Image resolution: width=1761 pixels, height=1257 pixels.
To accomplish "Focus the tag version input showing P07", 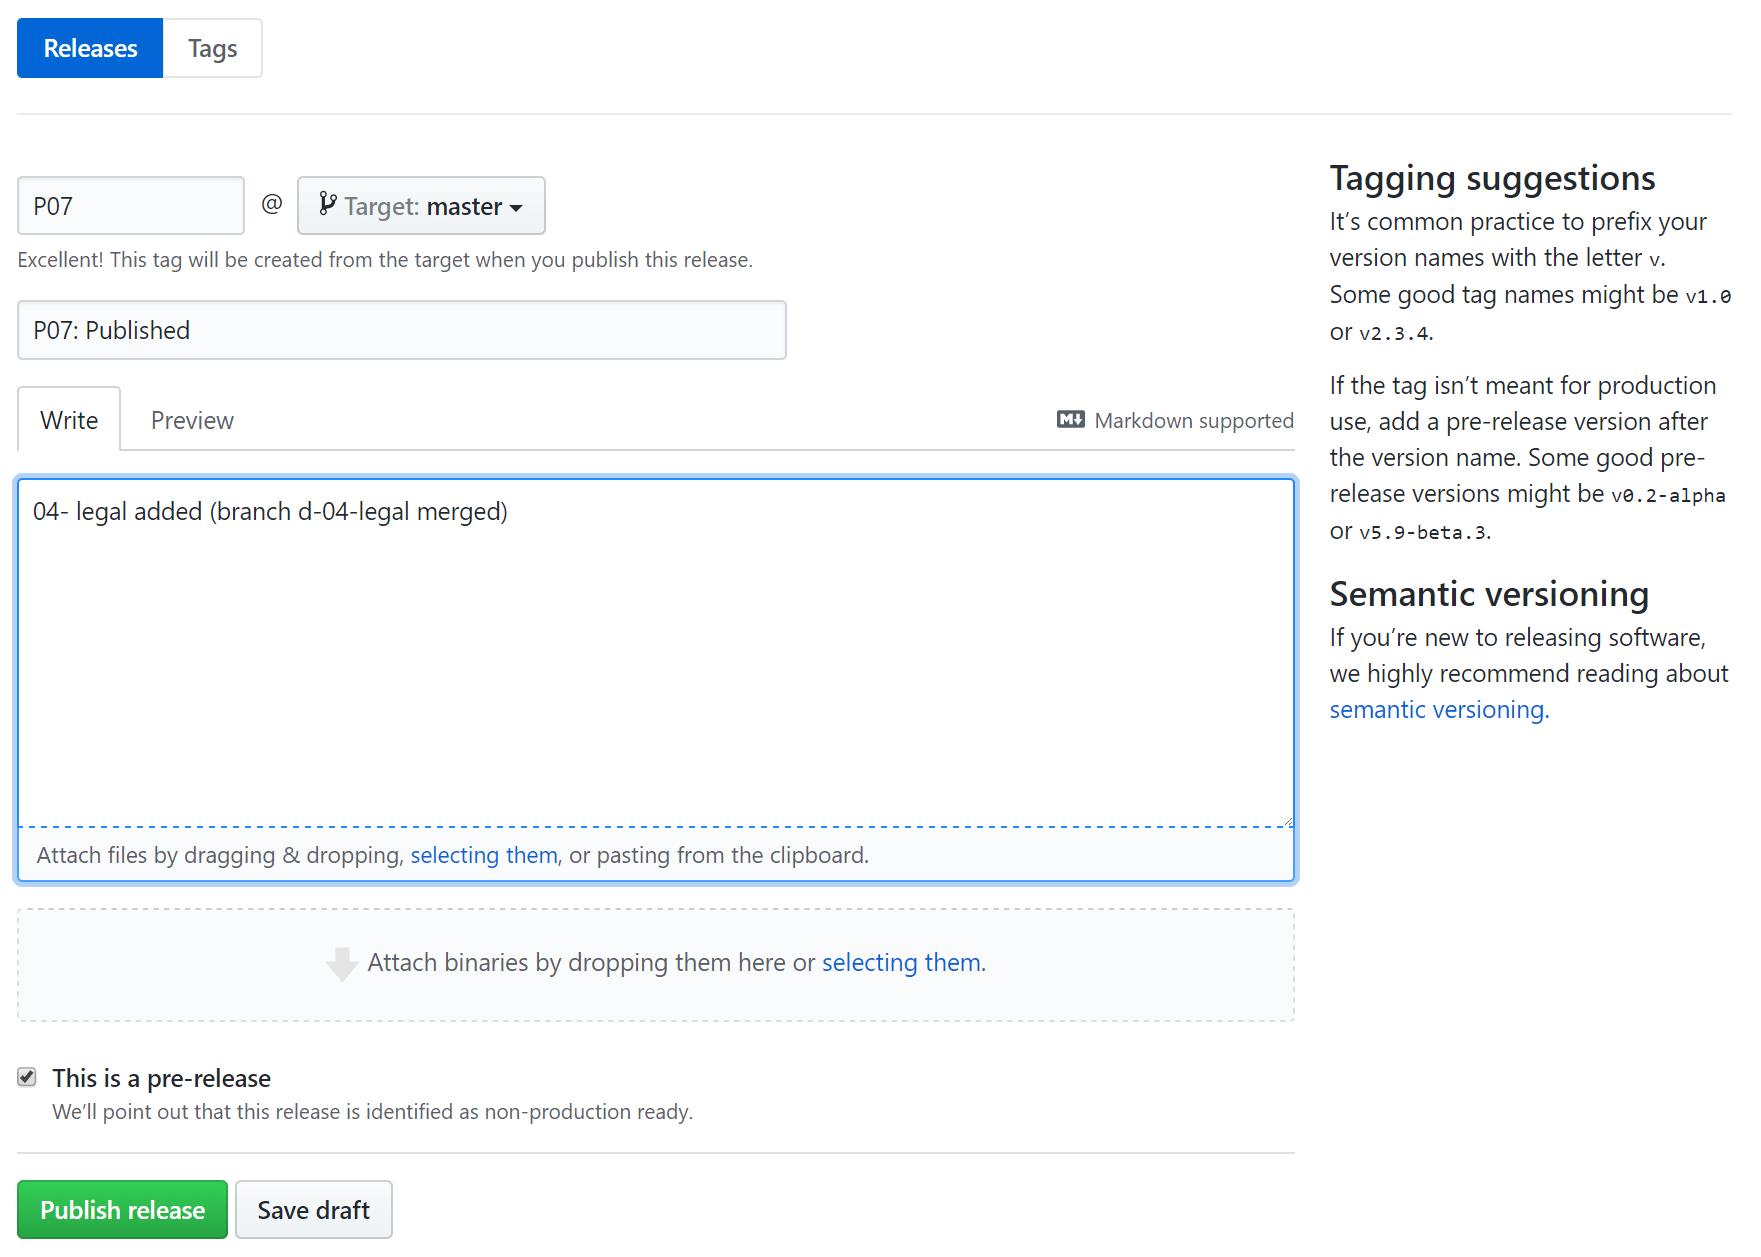I will (x=130, y=205).
